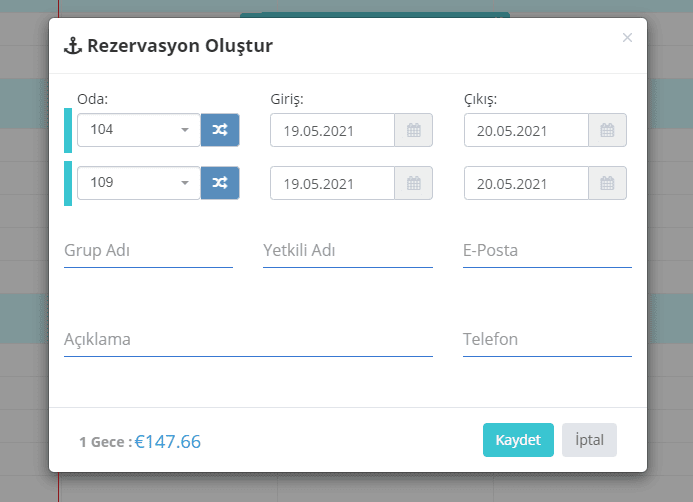The image size is (693, 502).
Task: Click the anchor icon in dialog title
Action: (73, 46)
